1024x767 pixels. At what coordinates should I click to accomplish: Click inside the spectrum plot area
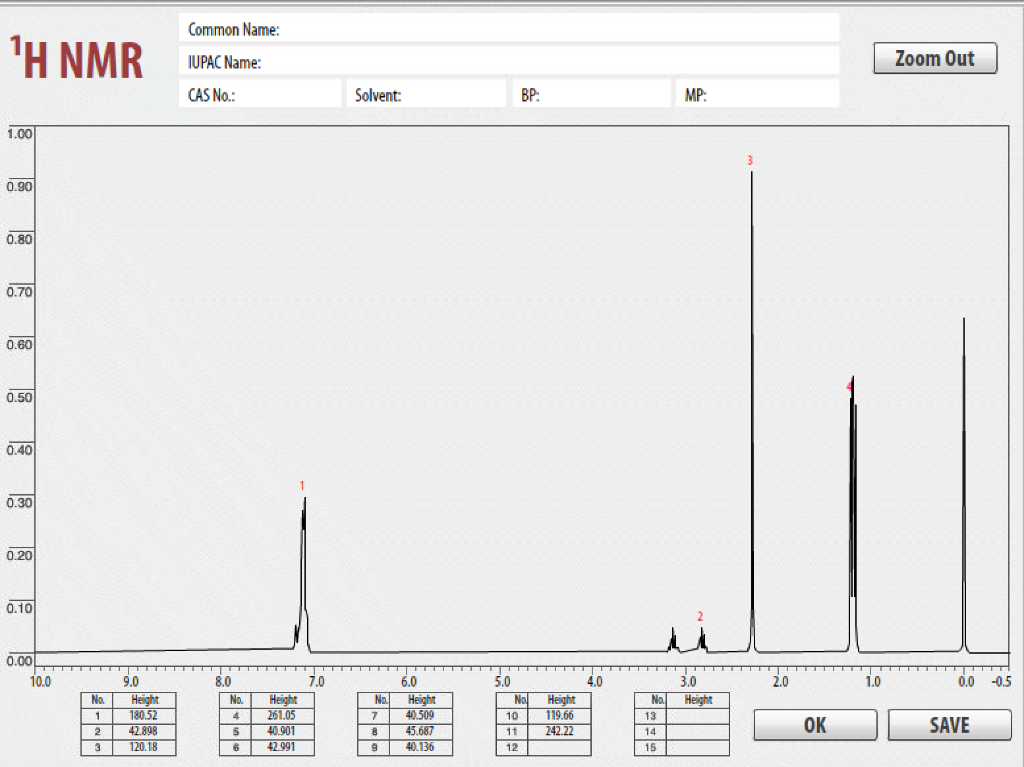click(x=500, y=400)
